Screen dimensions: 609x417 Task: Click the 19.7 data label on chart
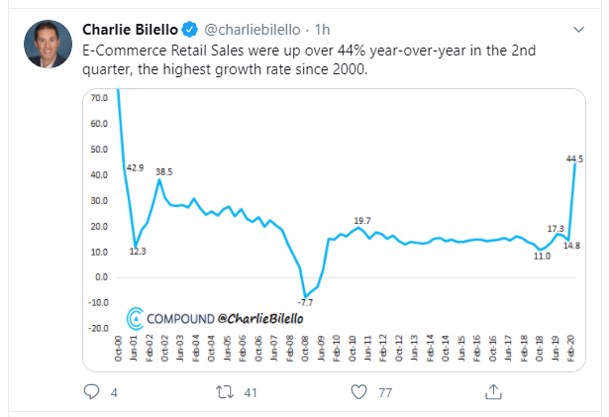tap(363, 220)
